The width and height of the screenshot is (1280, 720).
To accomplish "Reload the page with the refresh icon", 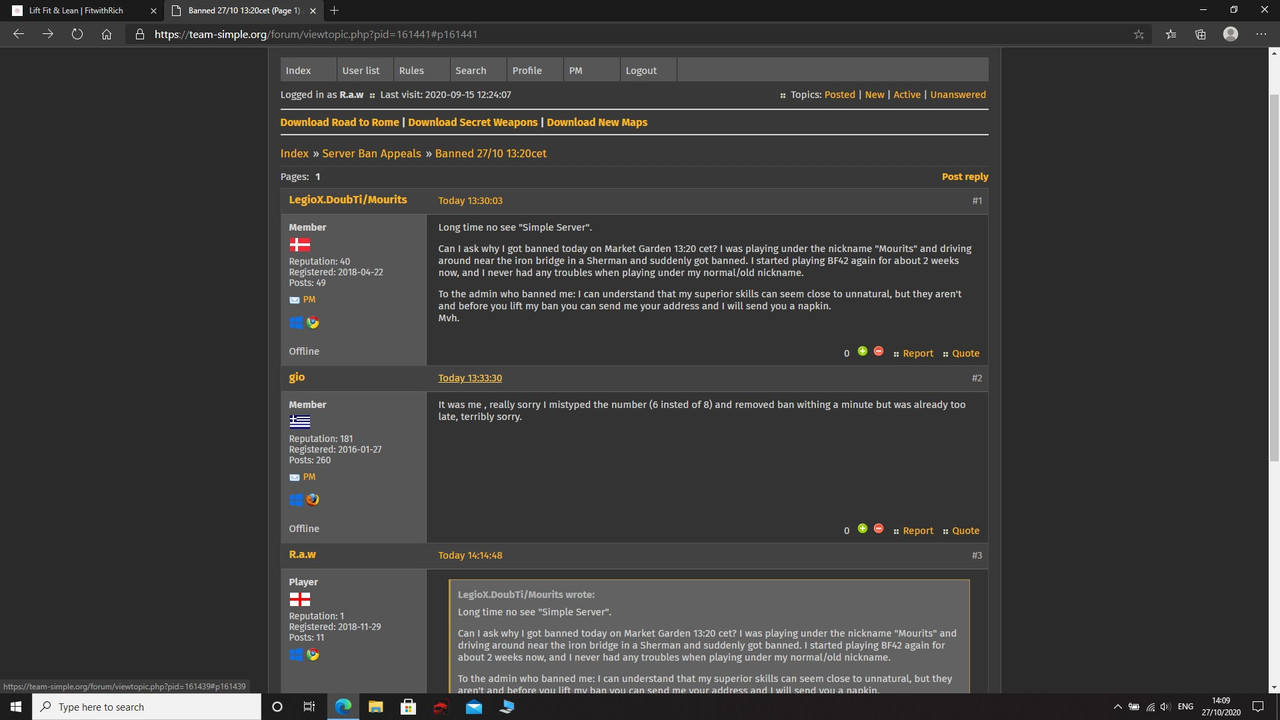I will 77,33.
